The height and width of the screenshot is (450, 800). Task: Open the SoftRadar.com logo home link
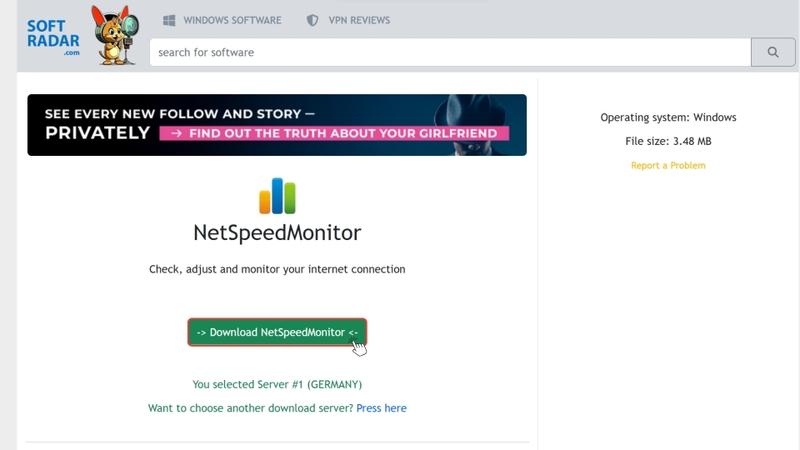pyautogui.click(x=53, y=38)
